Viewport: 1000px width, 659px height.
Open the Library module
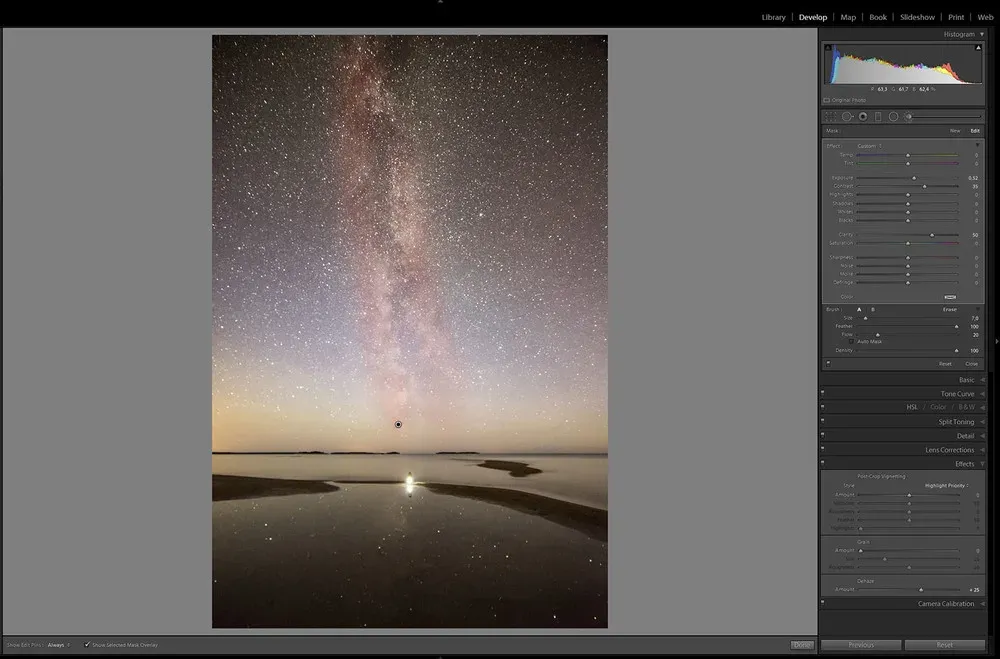[x=773, y=17]
